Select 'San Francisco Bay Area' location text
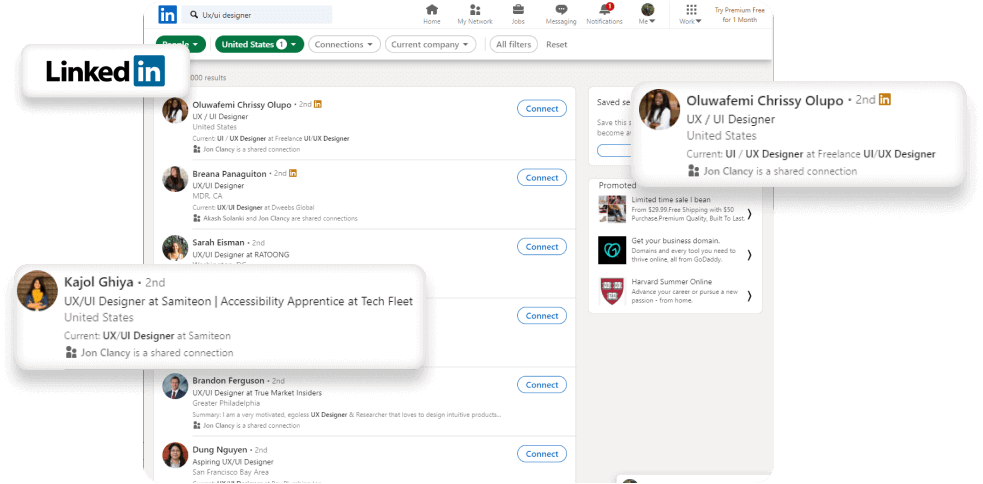Screen dimensions: 983x484 (231, 472)
